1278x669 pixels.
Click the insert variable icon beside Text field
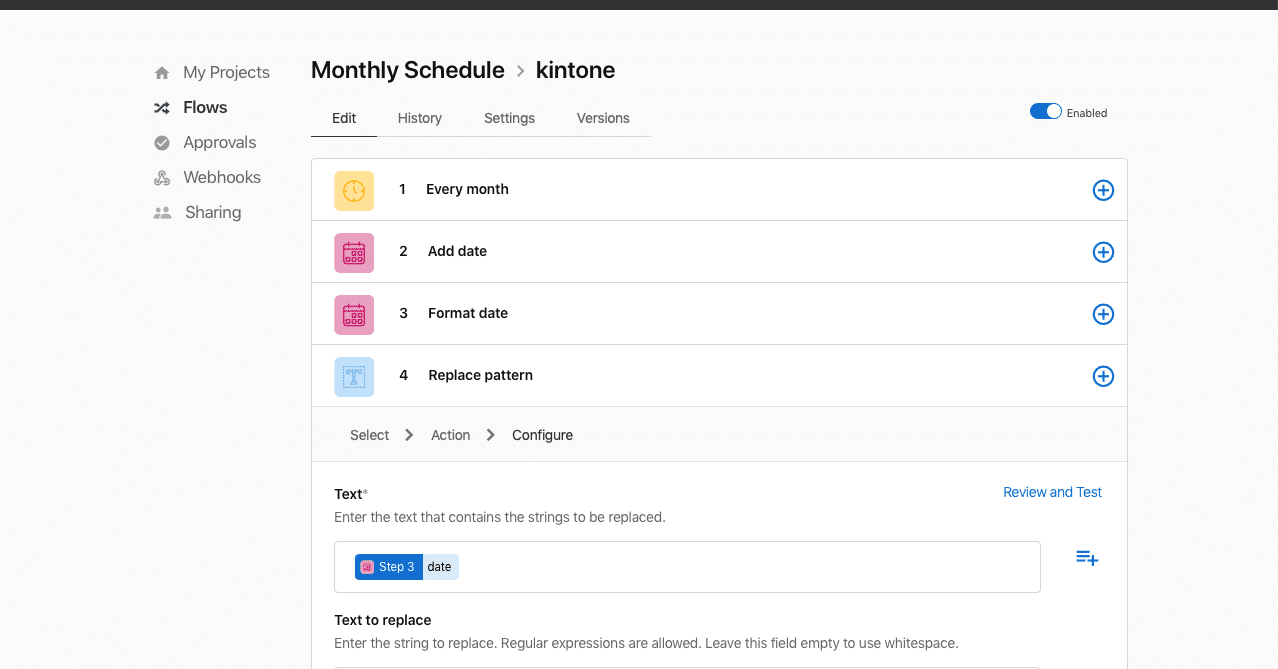point(1087,558)
